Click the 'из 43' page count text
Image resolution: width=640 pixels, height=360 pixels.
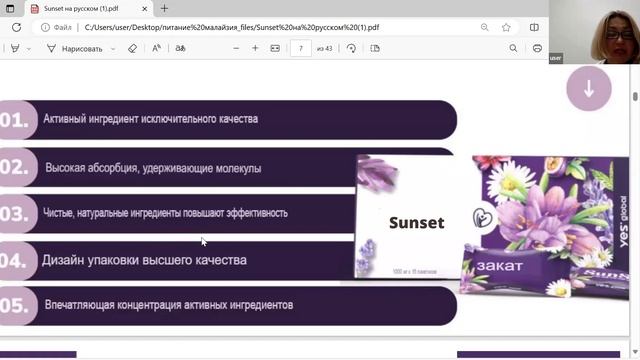point(324,49)
